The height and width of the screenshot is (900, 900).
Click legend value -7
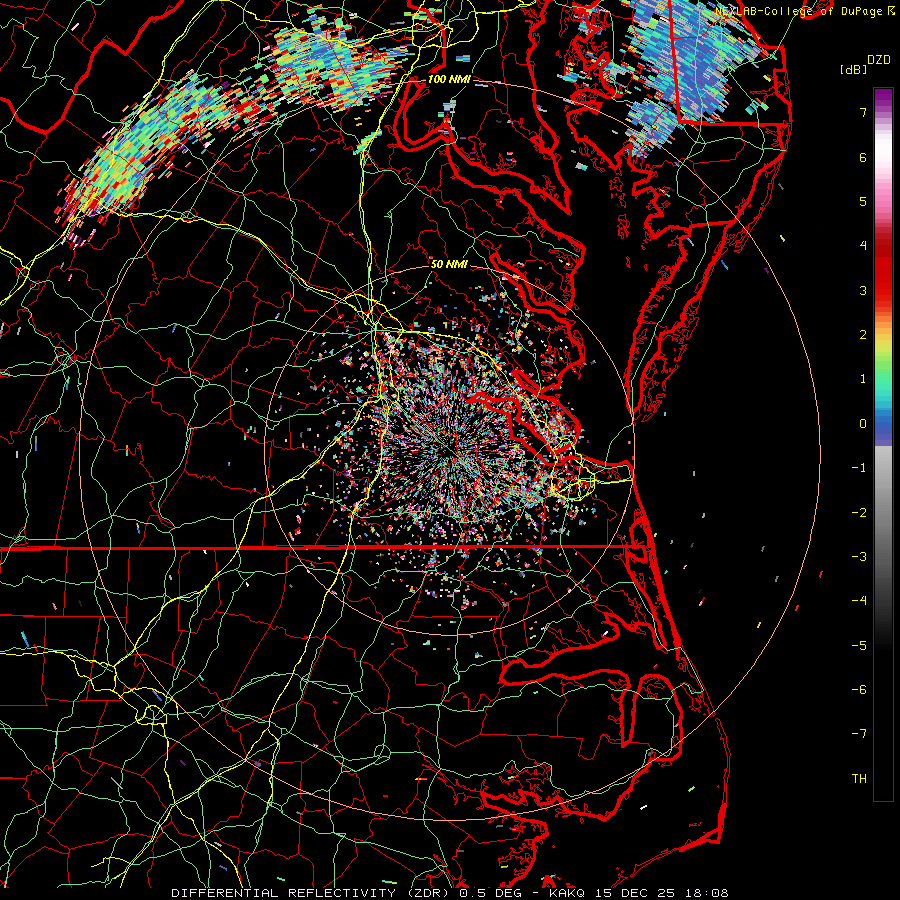[859, 734]
